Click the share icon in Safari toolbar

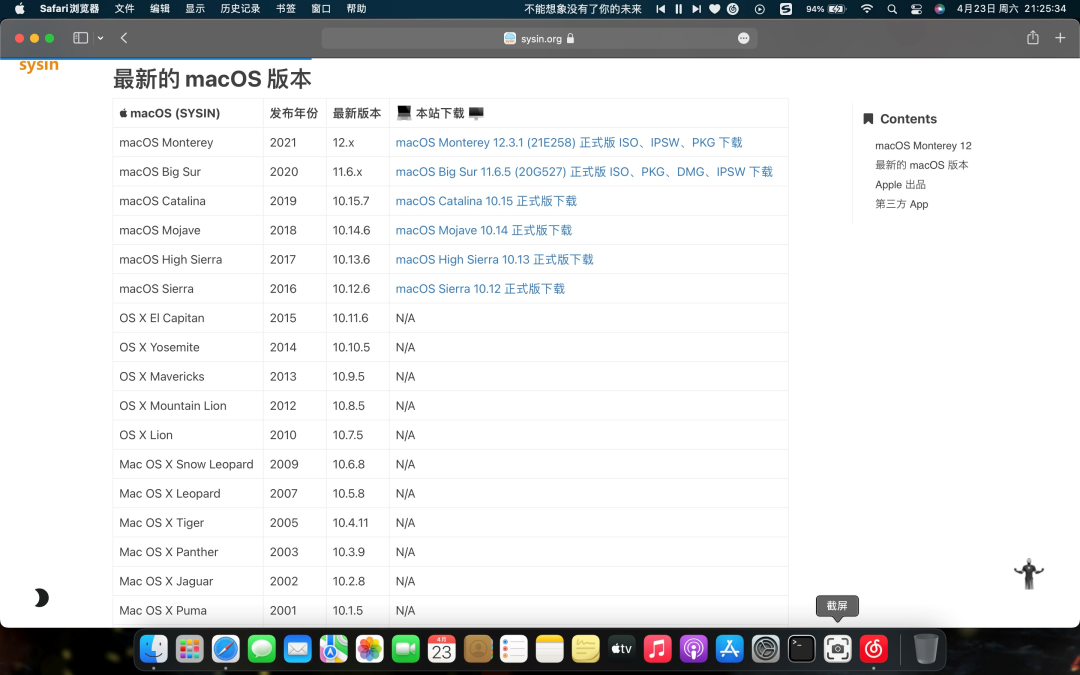click(x=1033, y=38)
